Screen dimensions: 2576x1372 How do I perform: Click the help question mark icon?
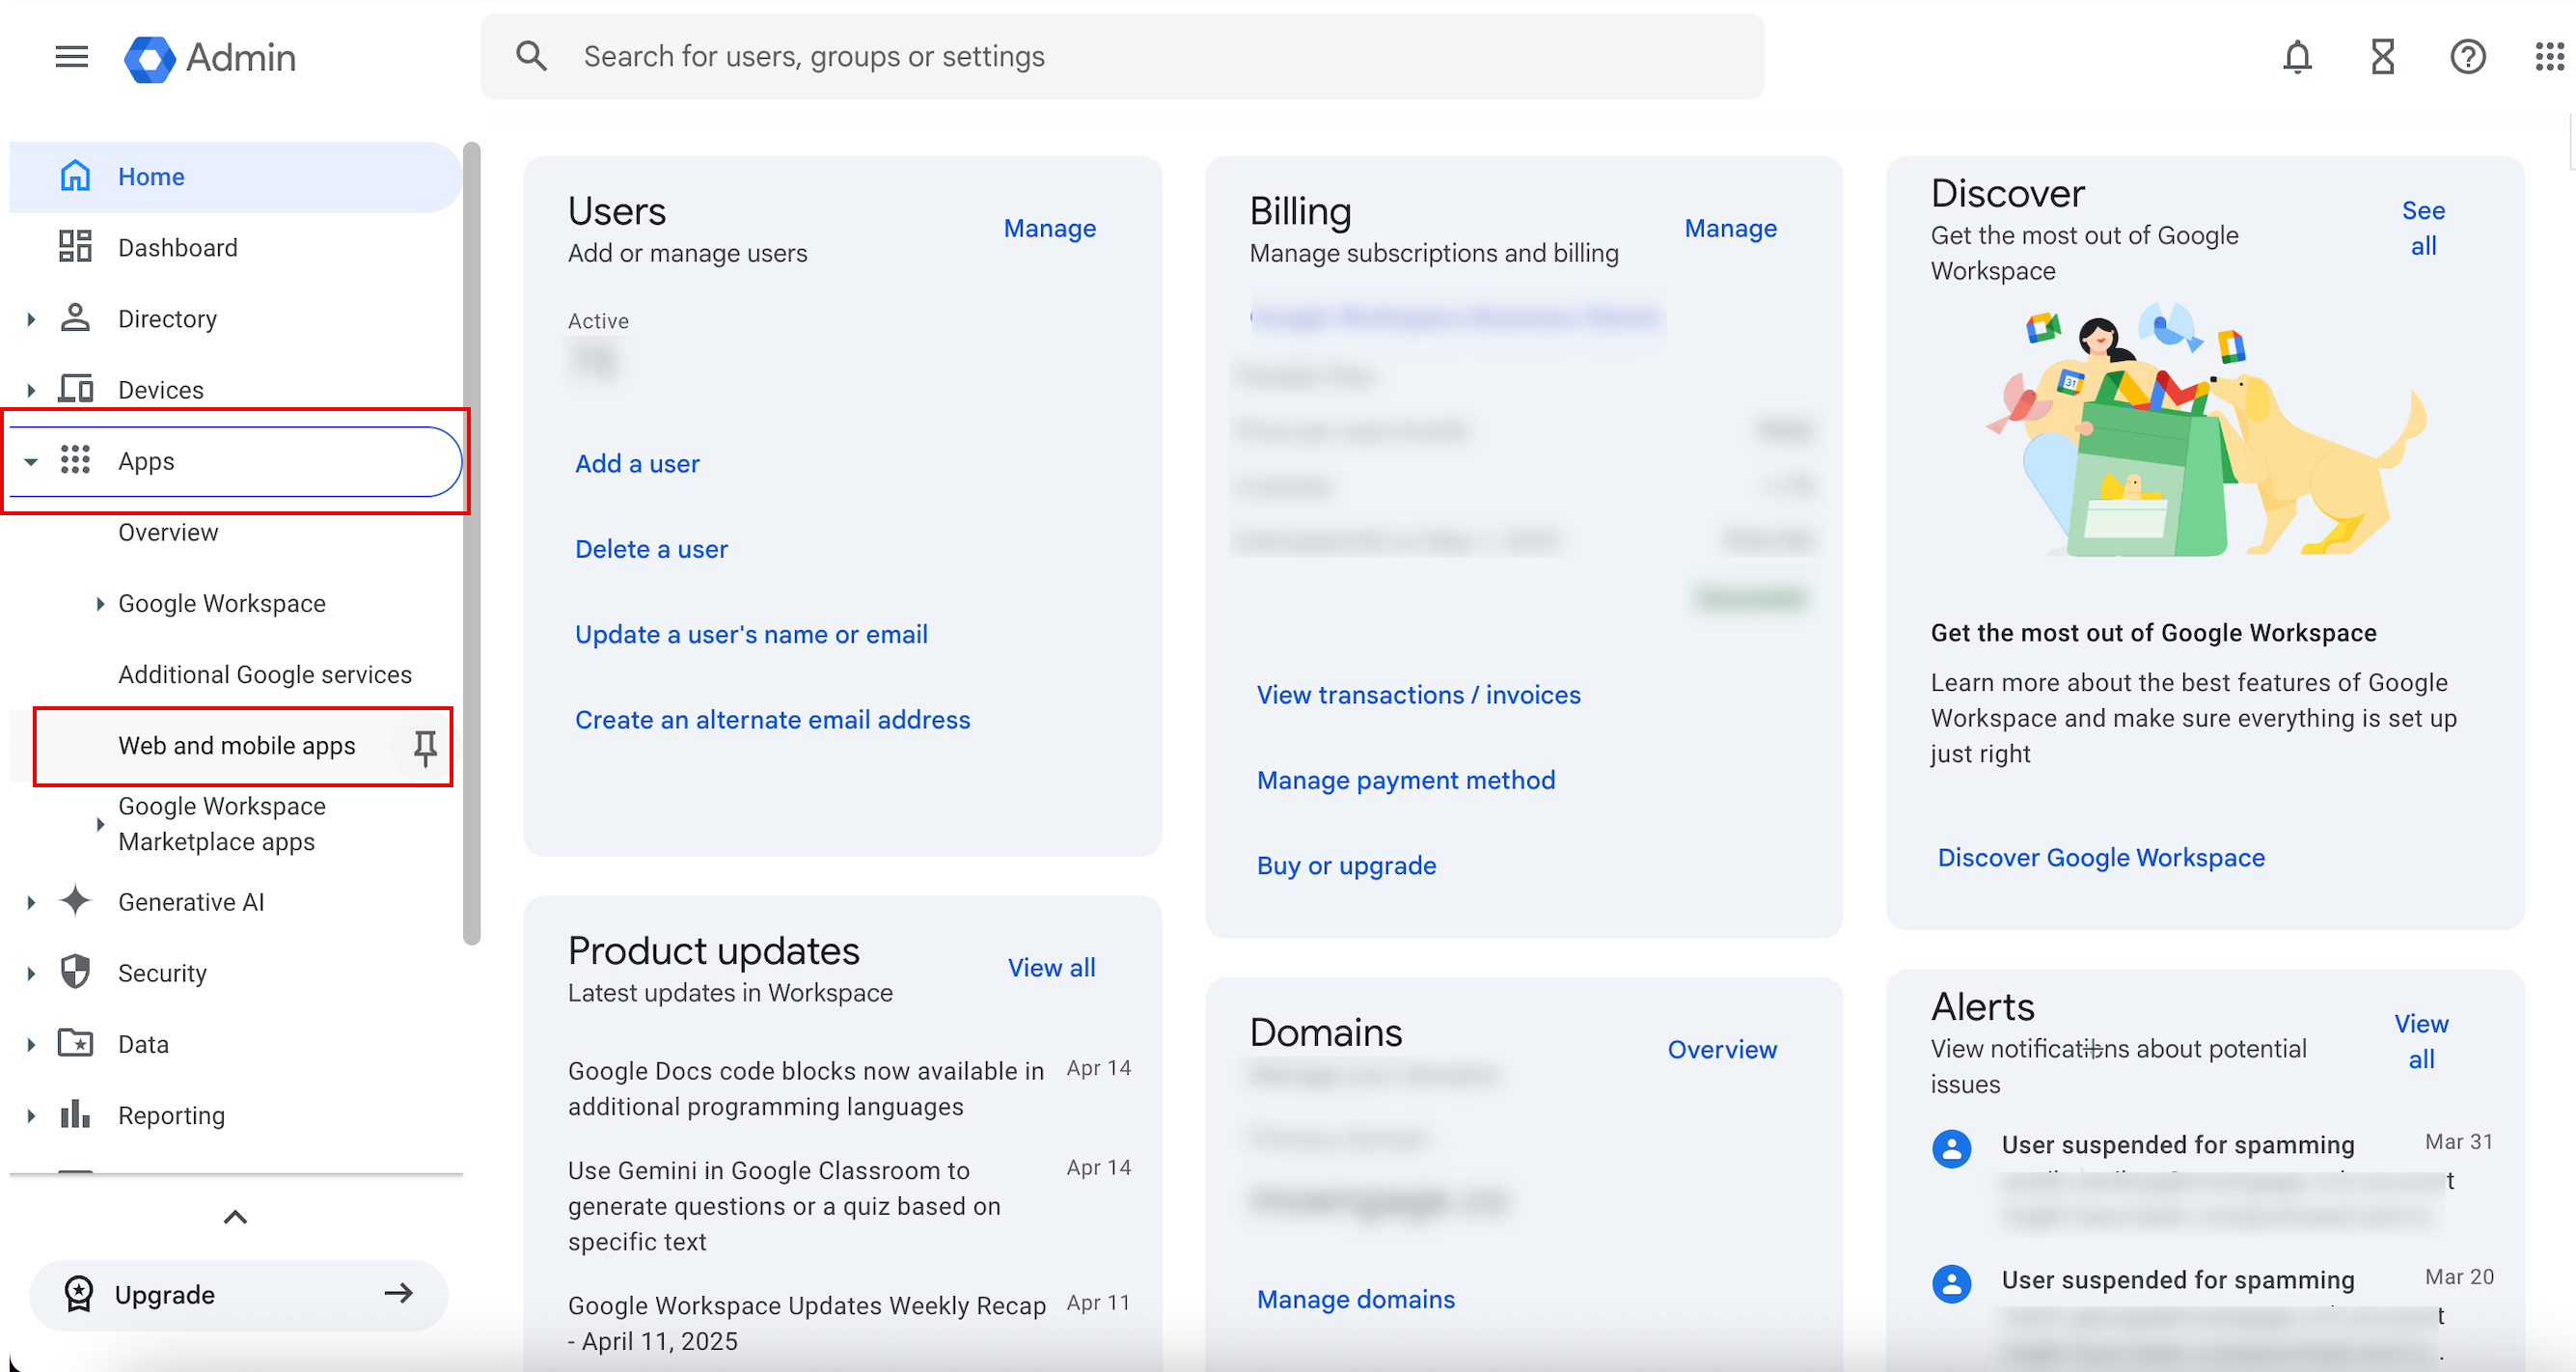pyautogui.click(x=2467, y=57)
